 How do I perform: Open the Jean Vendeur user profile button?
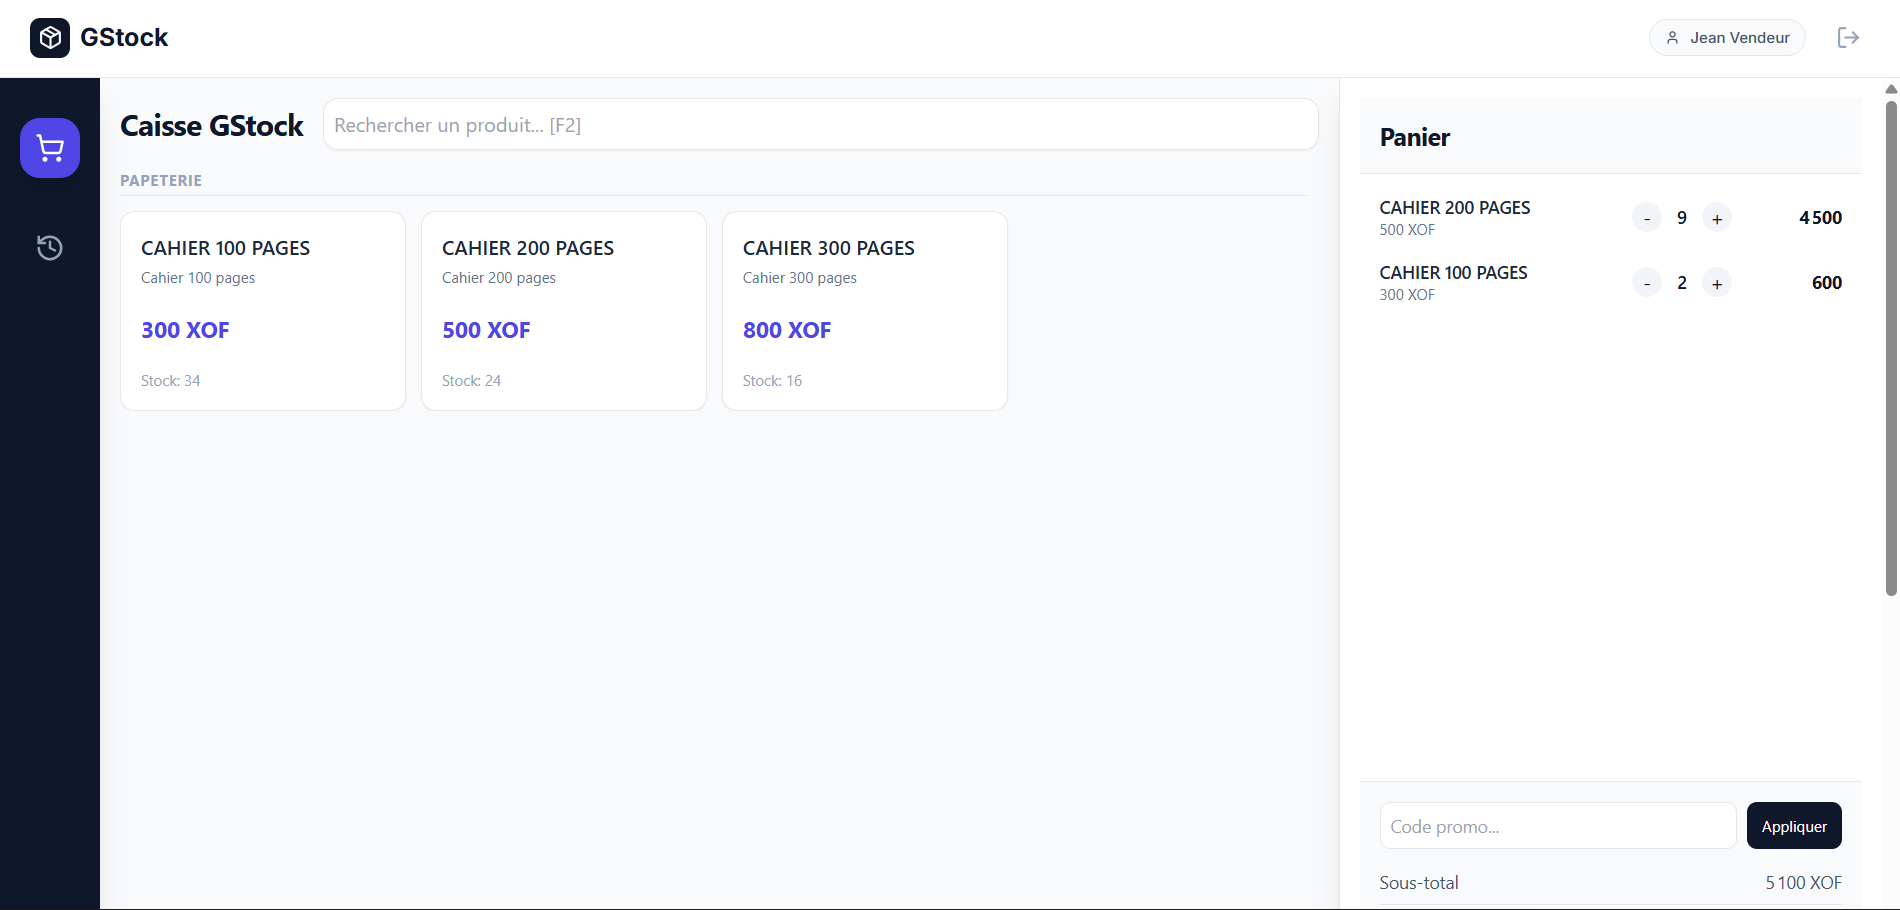click(x=1727, y=38)
